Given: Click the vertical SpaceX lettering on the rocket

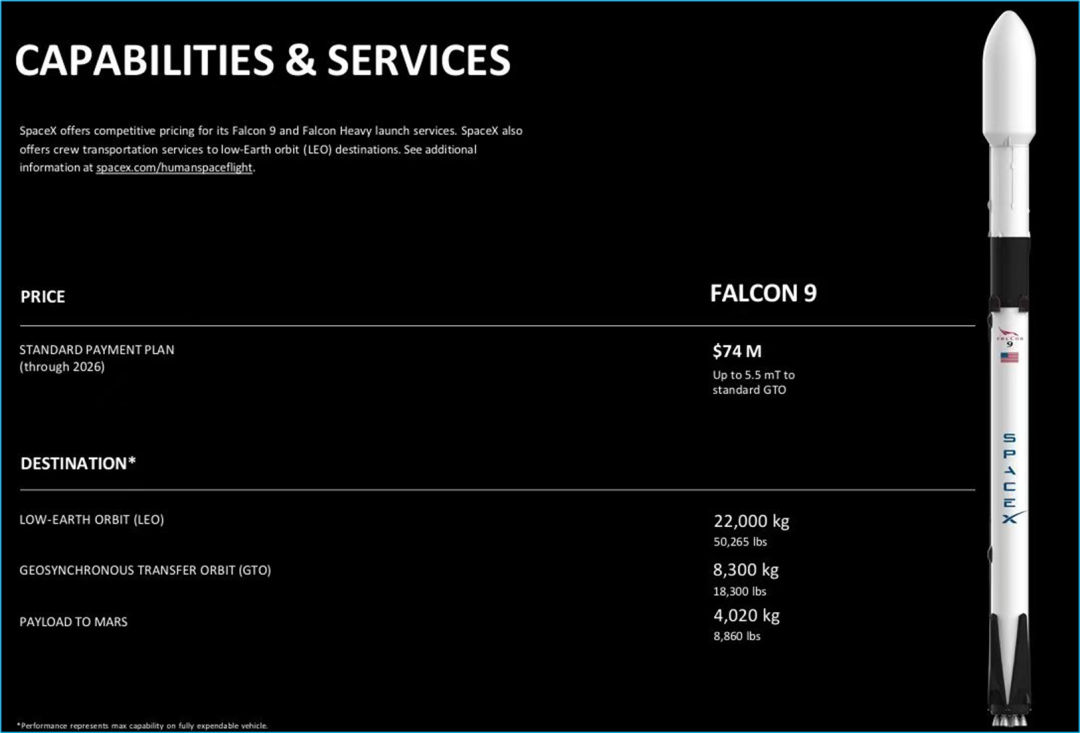Looking at the screenshot, I should [x=1009, y=480].
